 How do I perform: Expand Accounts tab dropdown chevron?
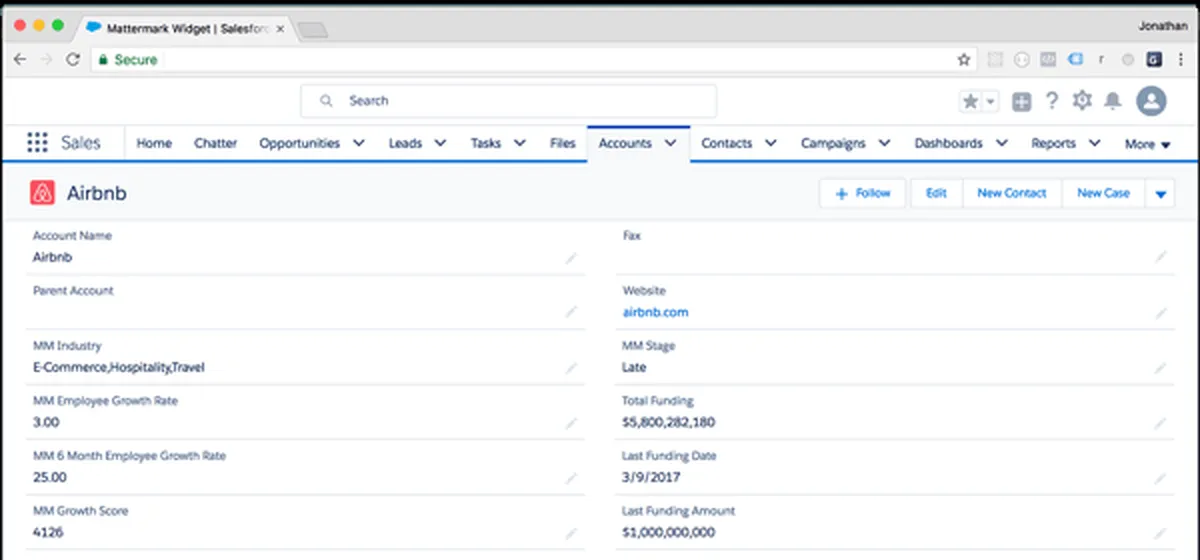point(671,143)
